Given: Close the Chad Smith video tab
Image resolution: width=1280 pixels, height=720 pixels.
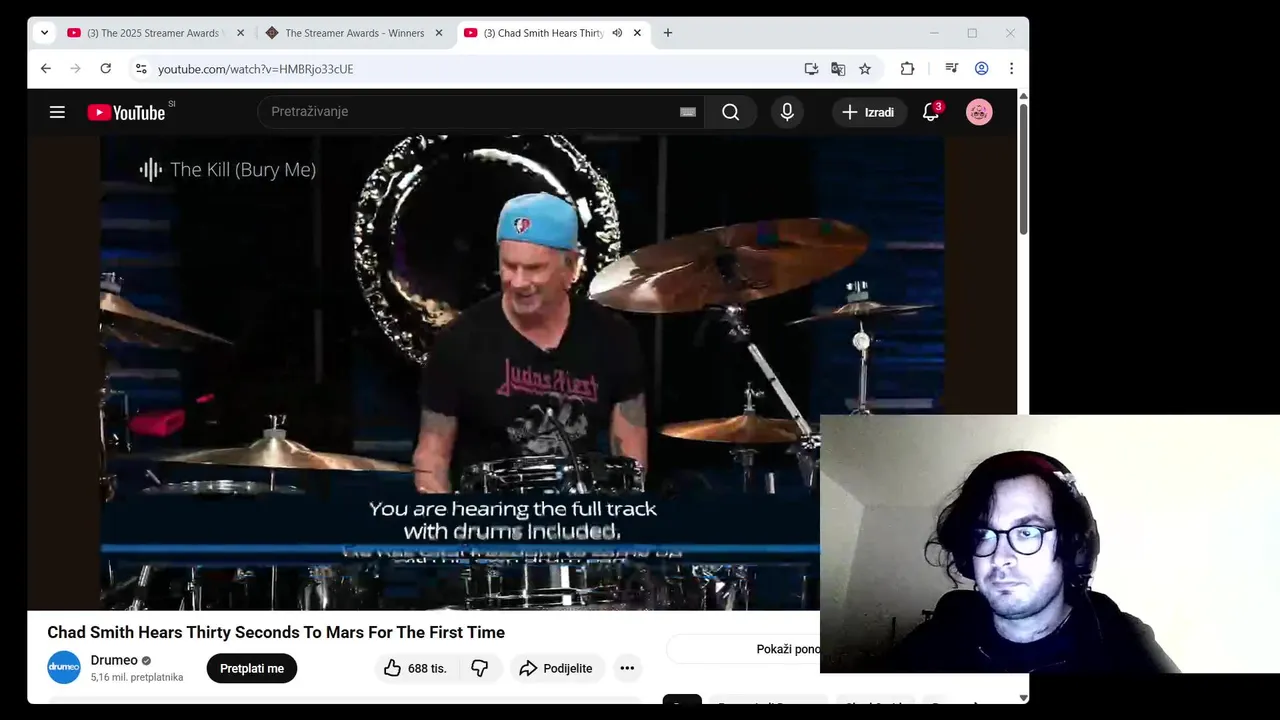Looking at the screenshot, I should click(637, 33).
